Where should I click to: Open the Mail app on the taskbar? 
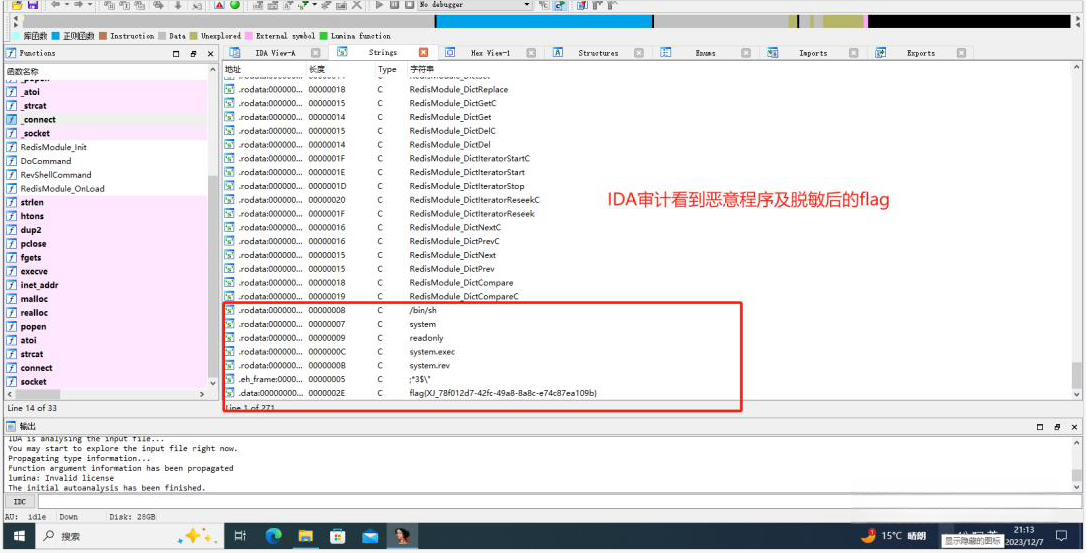tap(370, 536)
